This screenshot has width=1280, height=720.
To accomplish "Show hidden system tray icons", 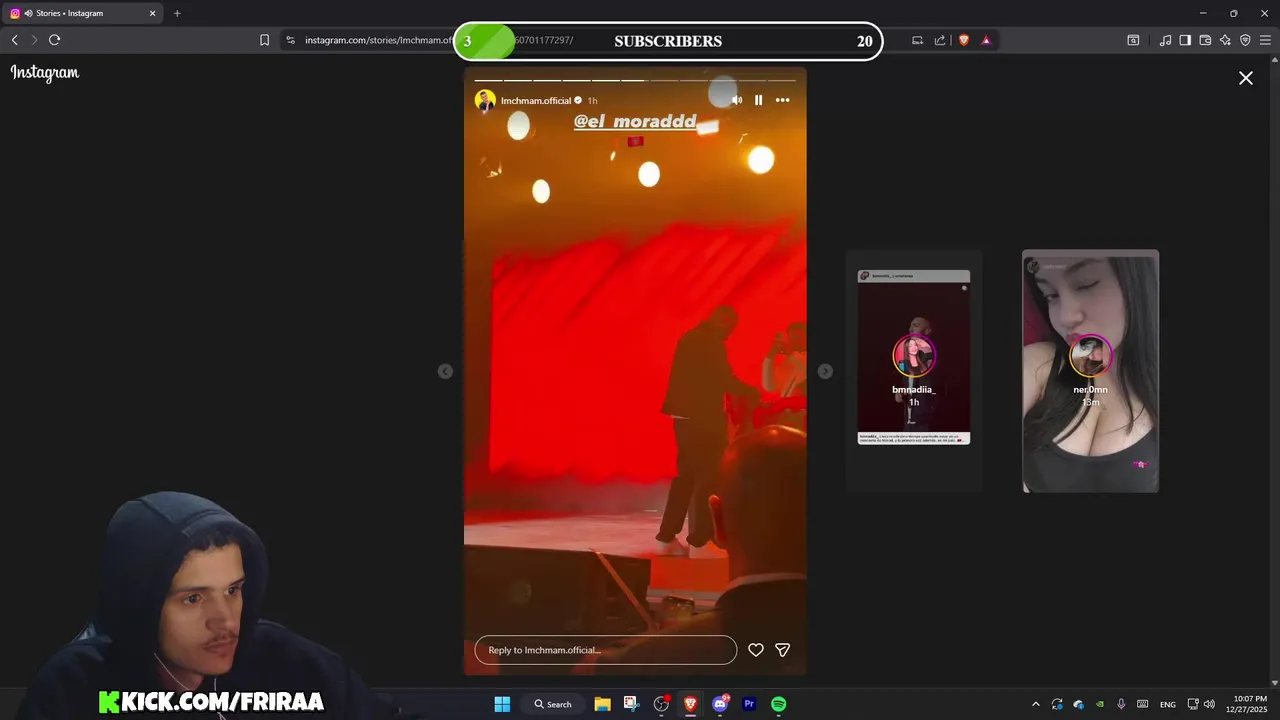I will click(1036, 704).
